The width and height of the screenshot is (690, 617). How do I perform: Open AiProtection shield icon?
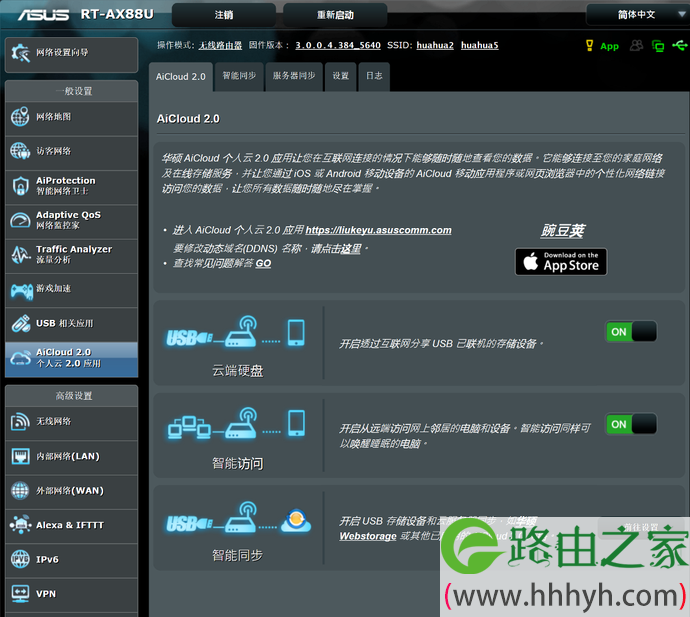(20, 186)
